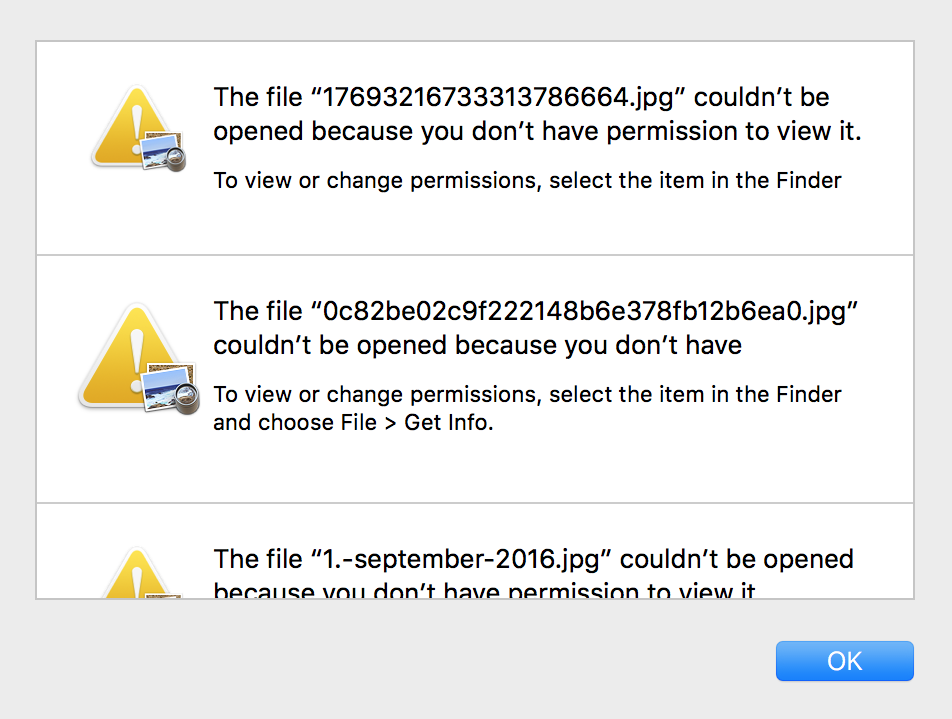Viewport: 952px width, 719px height.
Task: Click second error's "To view or change permissions" line
Action: click(527, 394)
